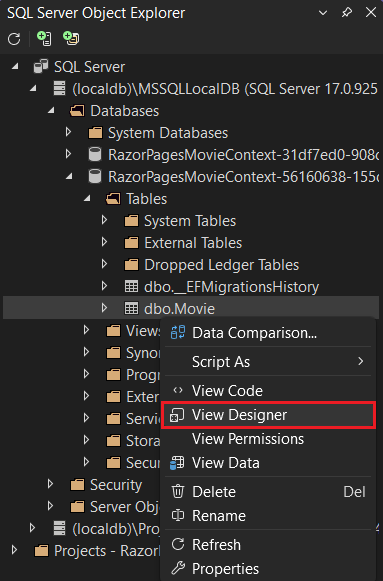The height and width of the screenshot is (581, 383).
Task: Expand the Programmability folder
Action: [86, 374]
